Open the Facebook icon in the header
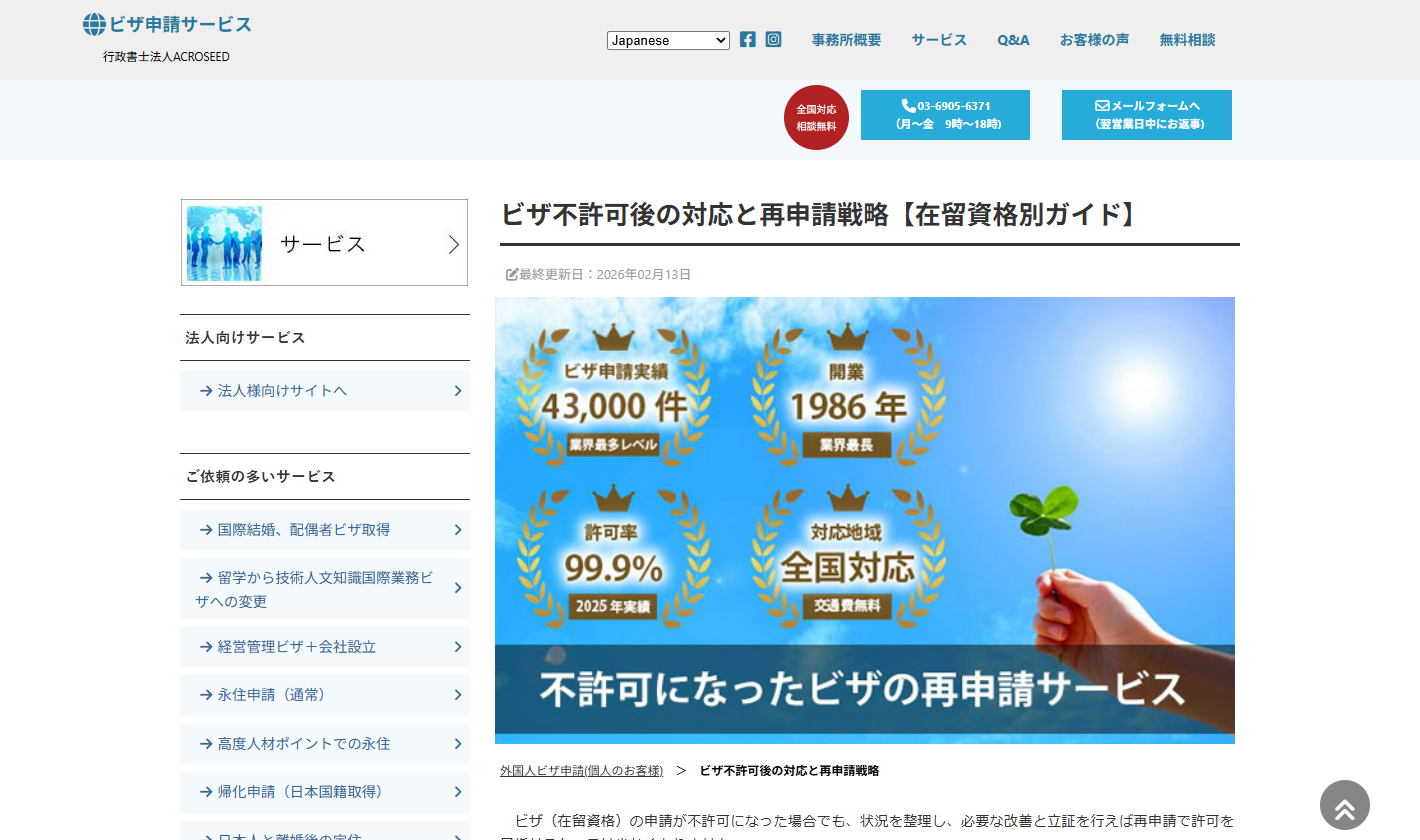 pyautogui.click(x=748, y=39)
